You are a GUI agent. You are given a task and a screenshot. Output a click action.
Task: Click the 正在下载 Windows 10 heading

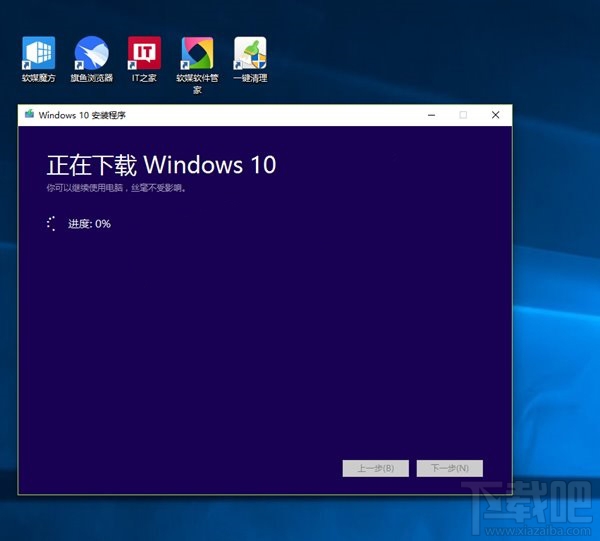tap(161, 165)
